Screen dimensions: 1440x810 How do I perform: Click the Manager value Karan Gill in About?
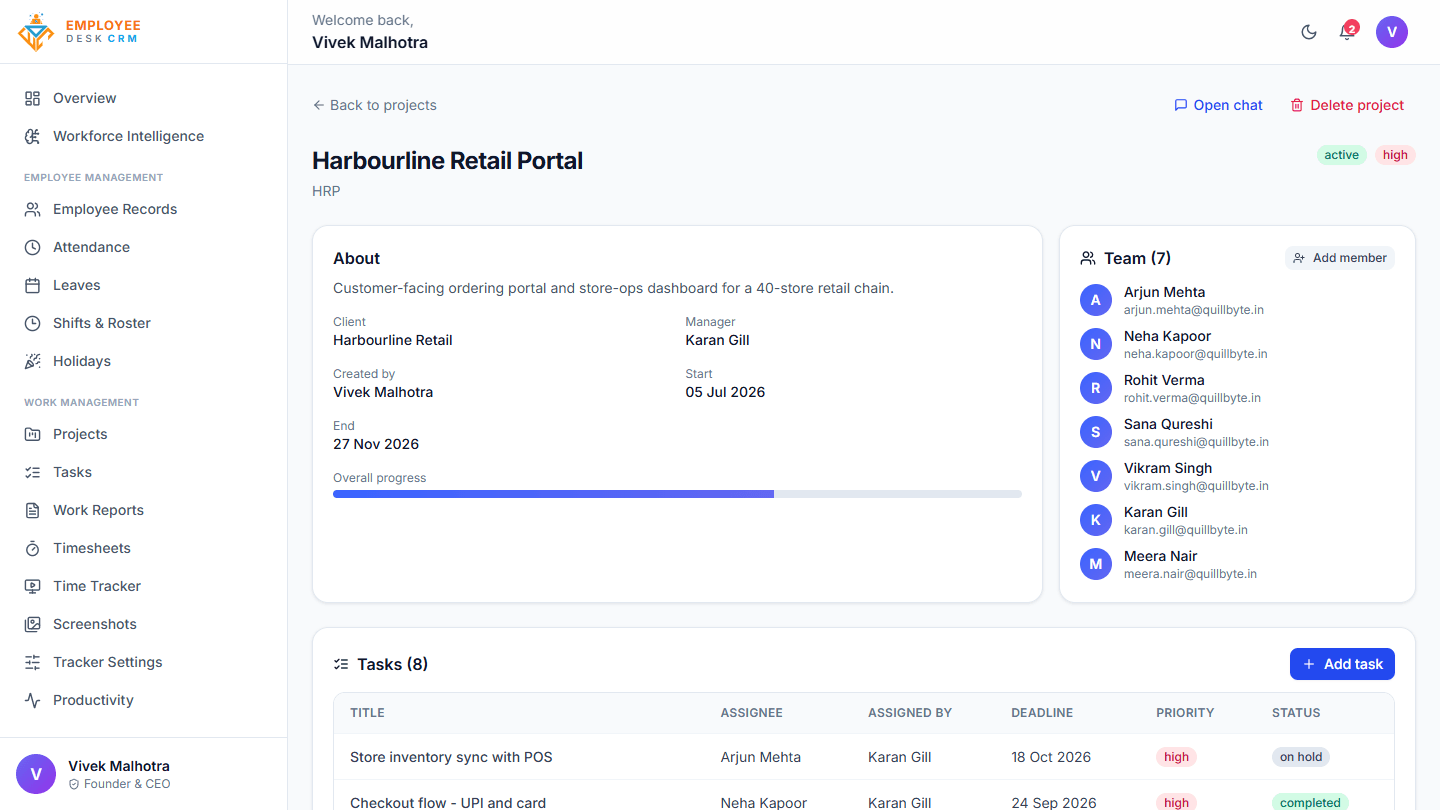717,340
